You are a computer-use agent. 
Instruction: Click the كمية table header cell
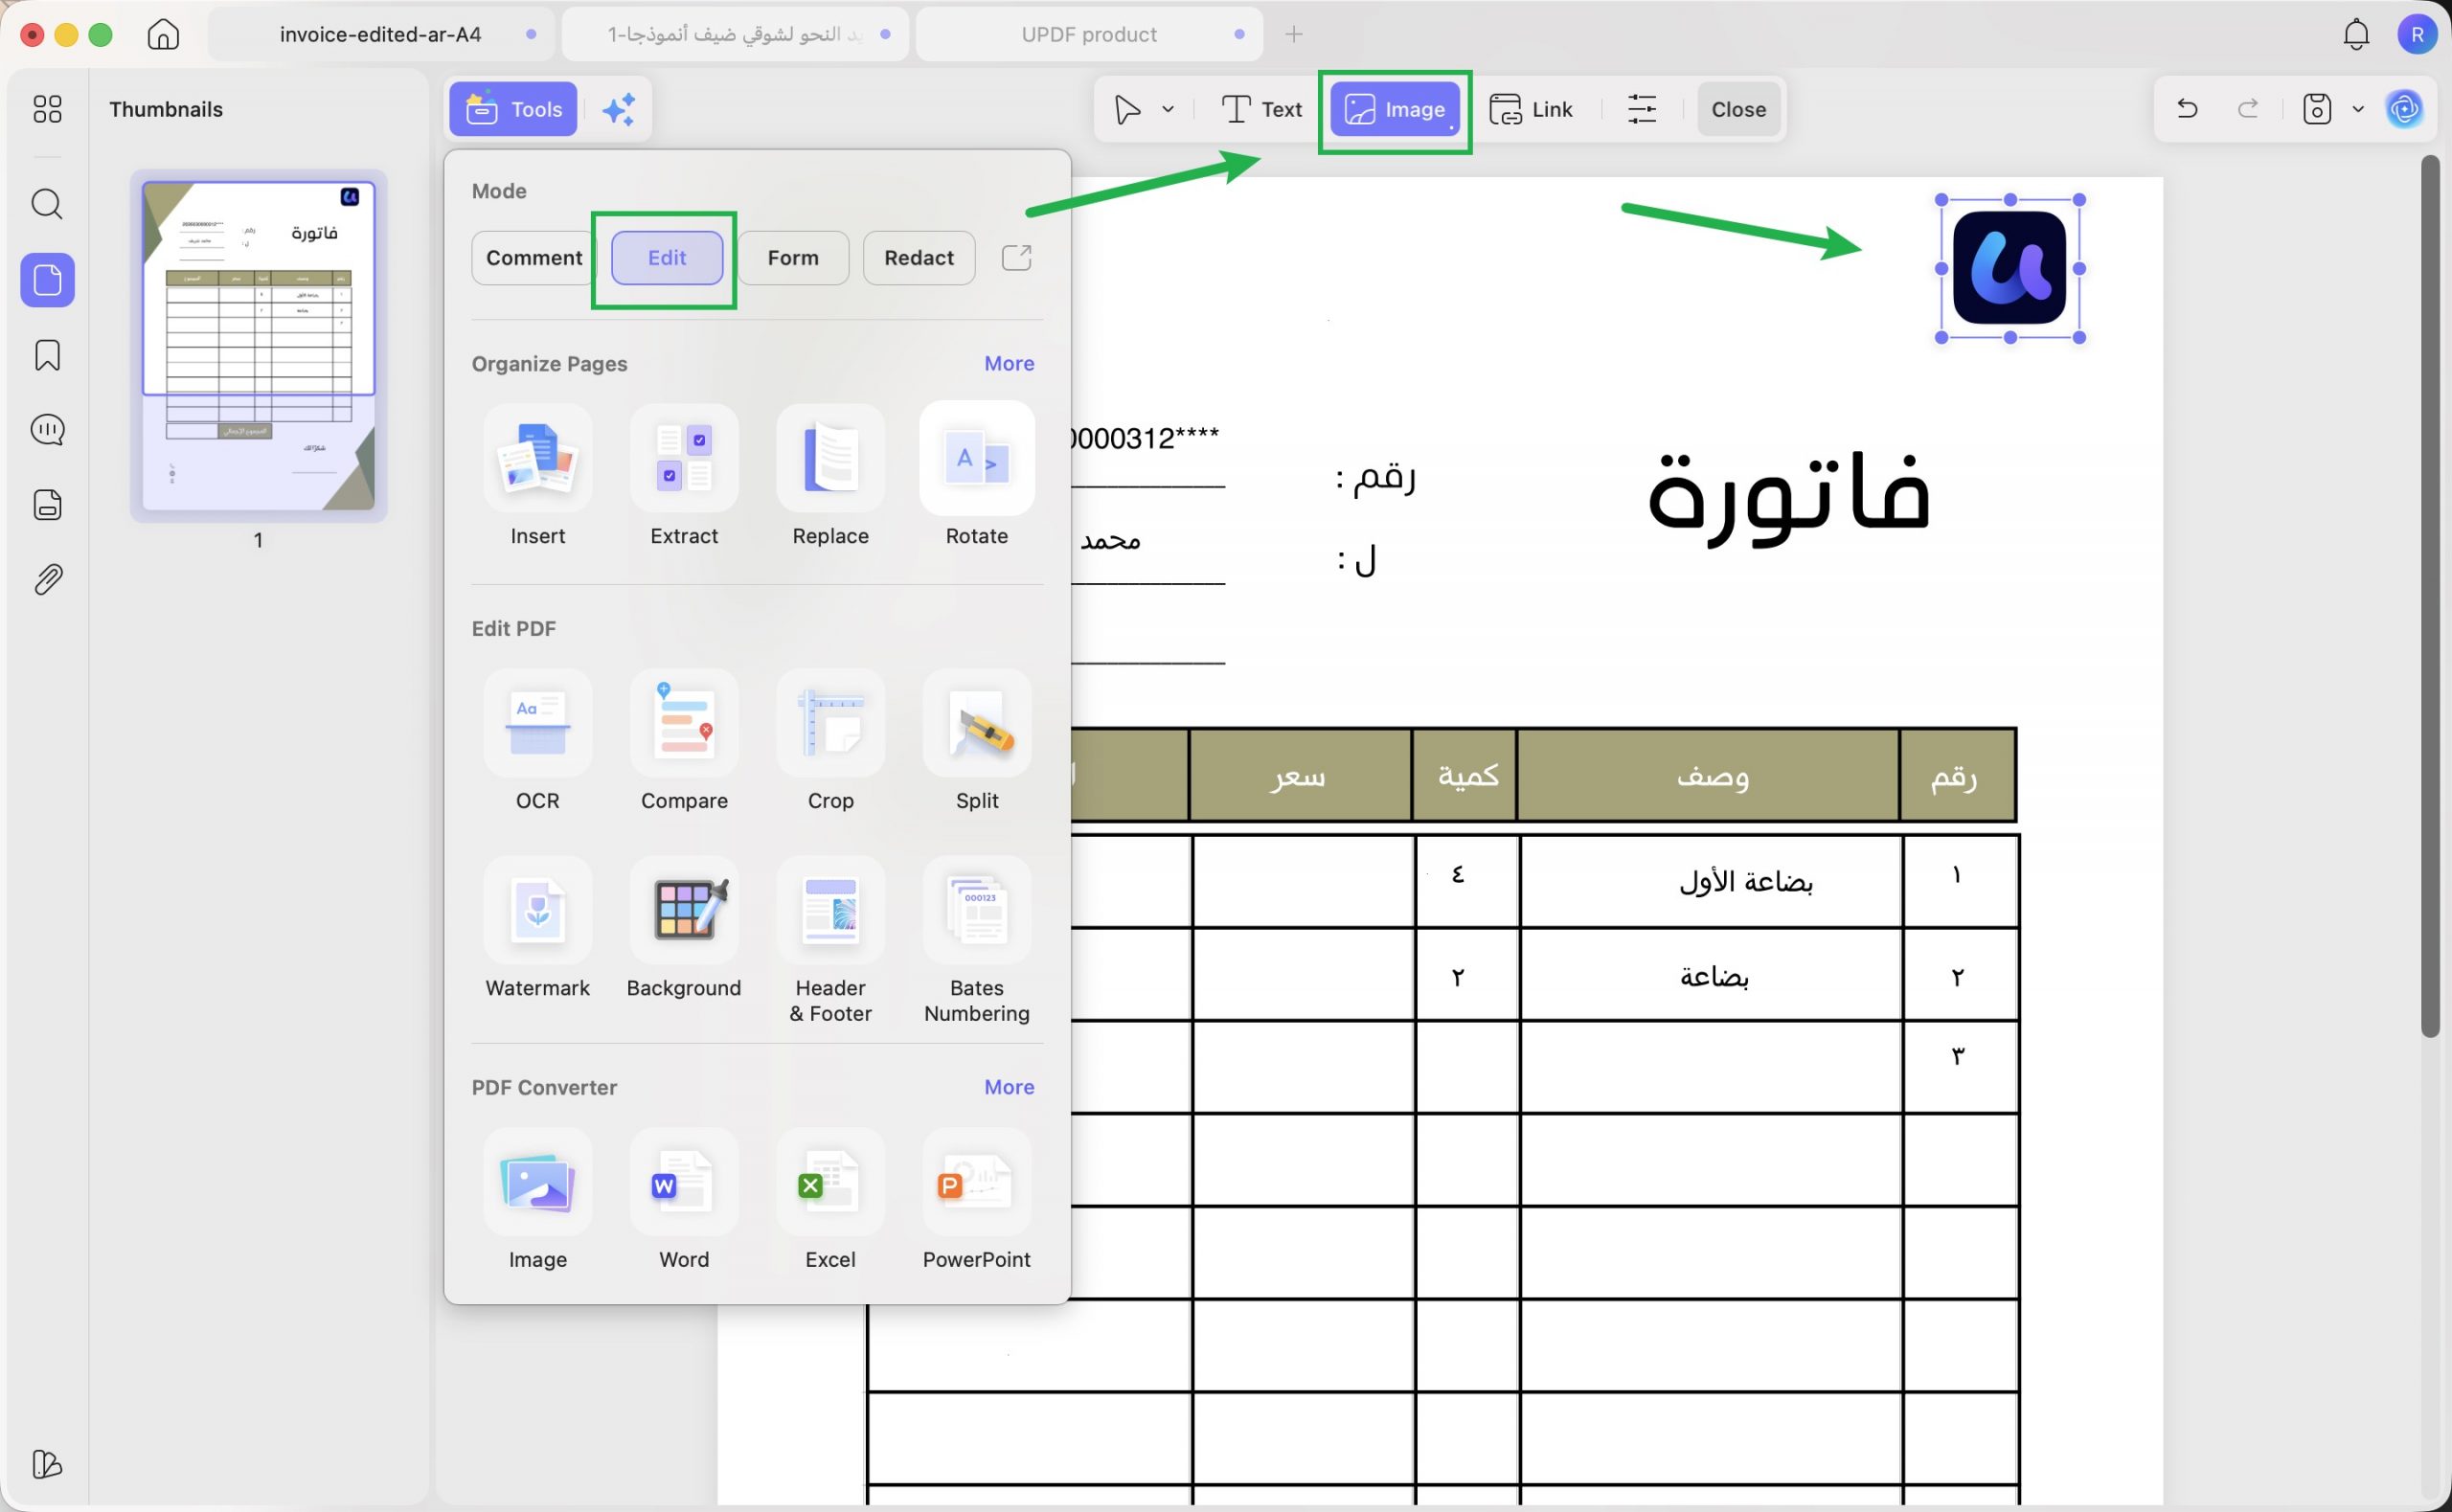1465,775
